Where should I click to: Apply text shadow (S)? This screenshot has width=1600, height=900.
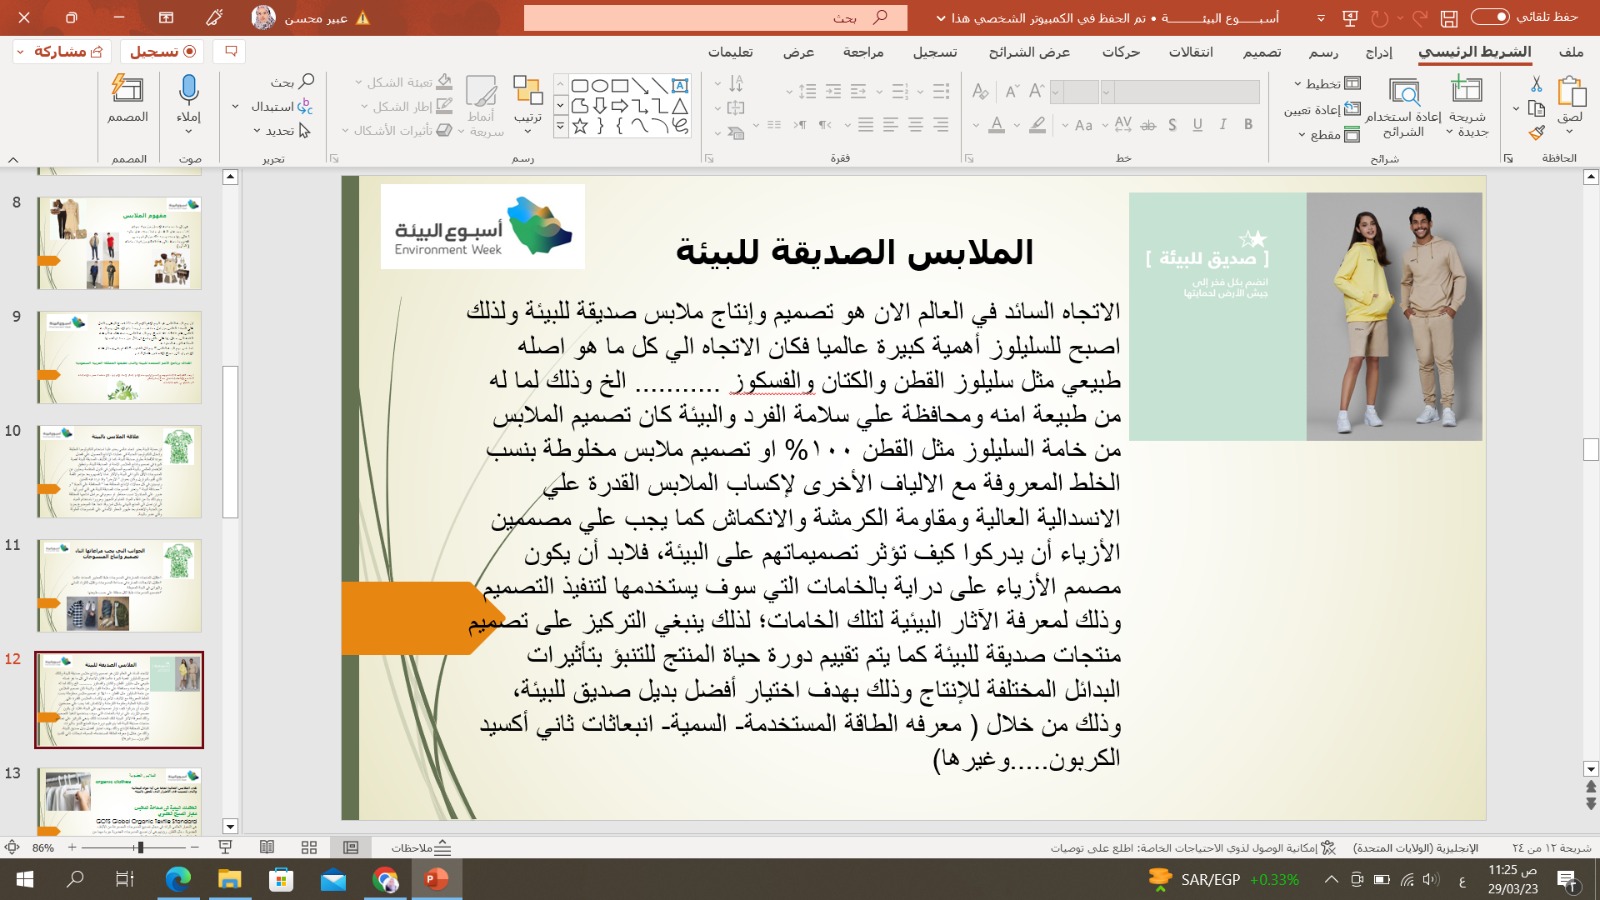point(1172,125)
